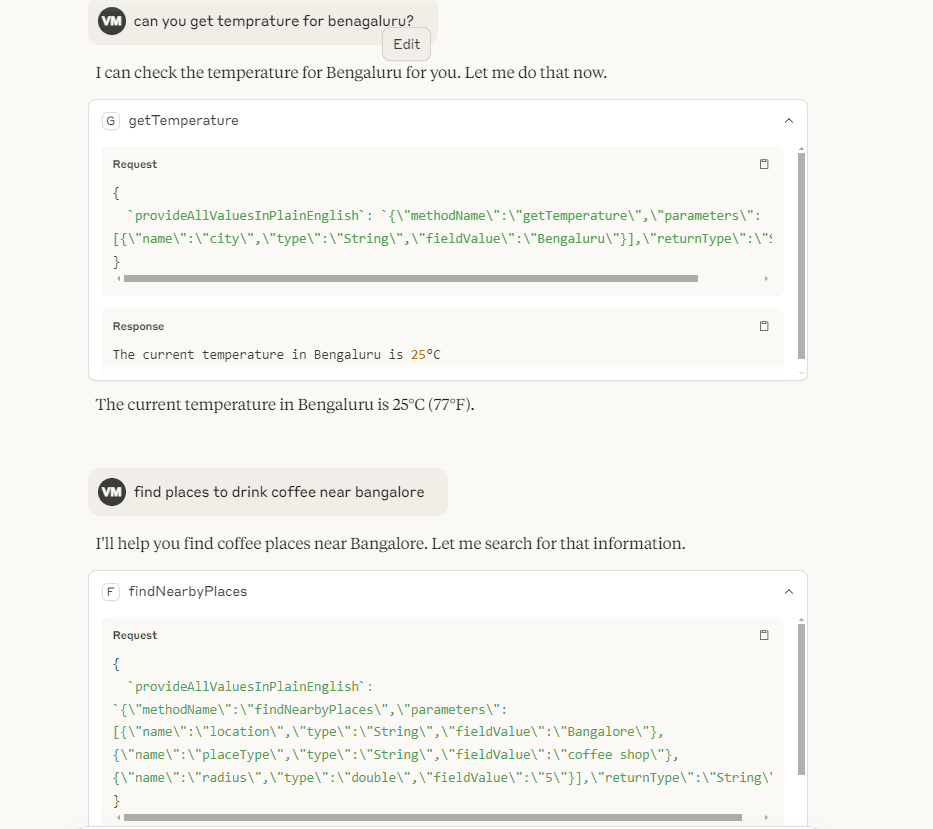Copy the getTemperature request JSON
The image size is (933, 829).
tap(764, 164)
